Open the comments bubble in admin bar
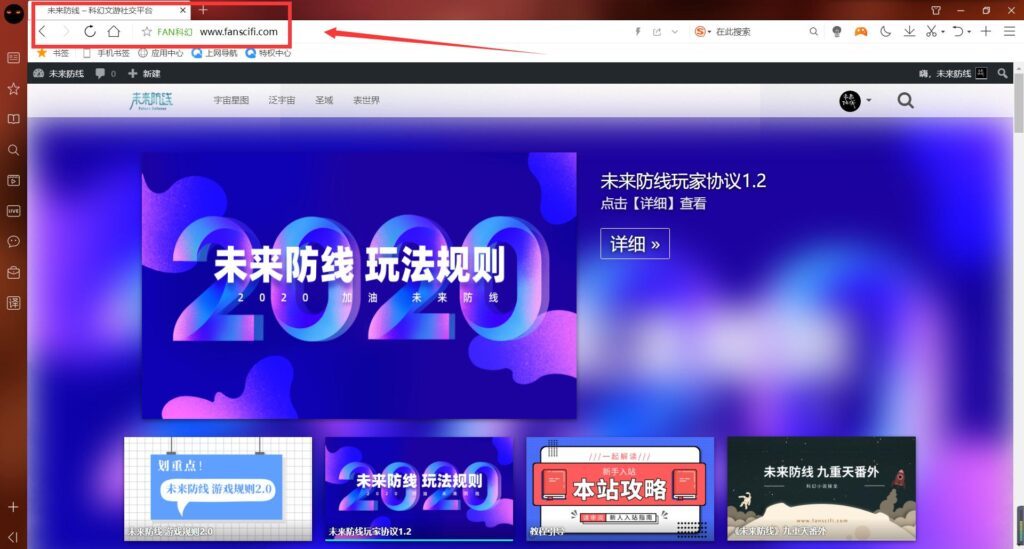Image resolution: width=1024 pixels, height=549 pixels. (105, 74)
